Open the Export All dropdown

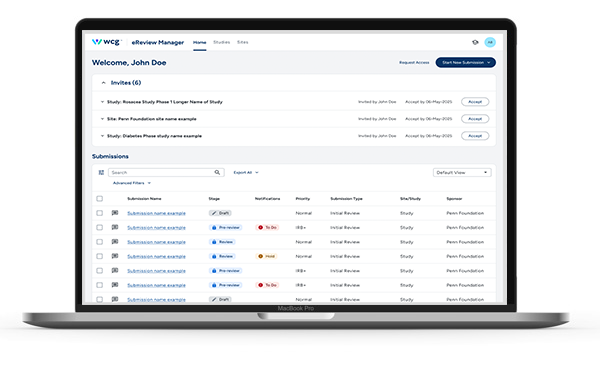click(x=246, y=173)
